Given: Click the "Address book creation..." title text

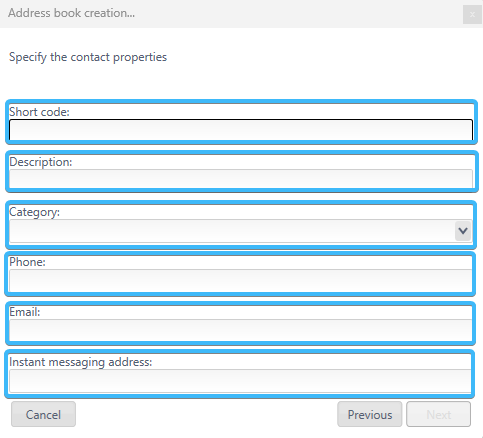Looking at the screenshot, I should click(x=71, y=13).
